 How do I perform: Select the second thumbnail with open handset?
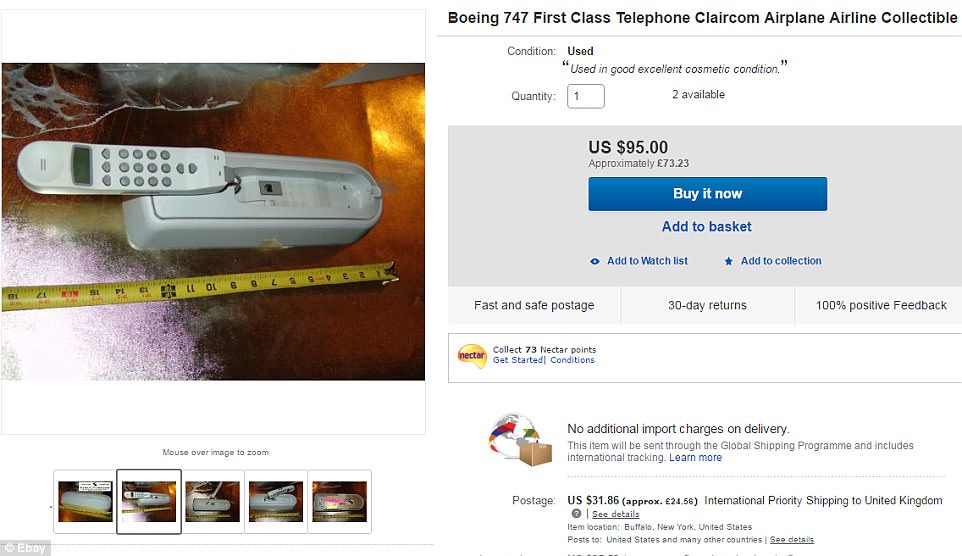[149, 502]
